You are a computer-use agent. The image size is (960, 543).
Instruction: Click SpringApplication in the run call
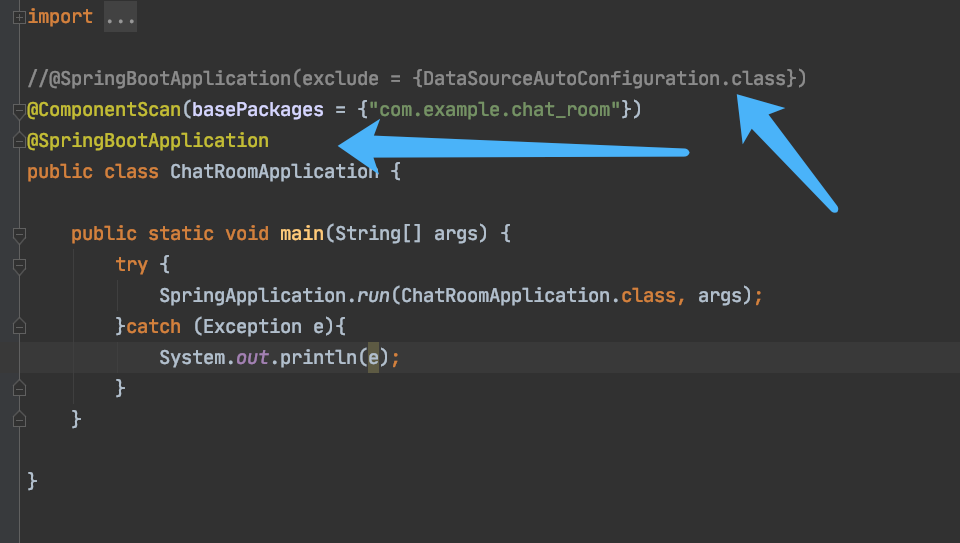pyautogui.click(x=252, y=296)
